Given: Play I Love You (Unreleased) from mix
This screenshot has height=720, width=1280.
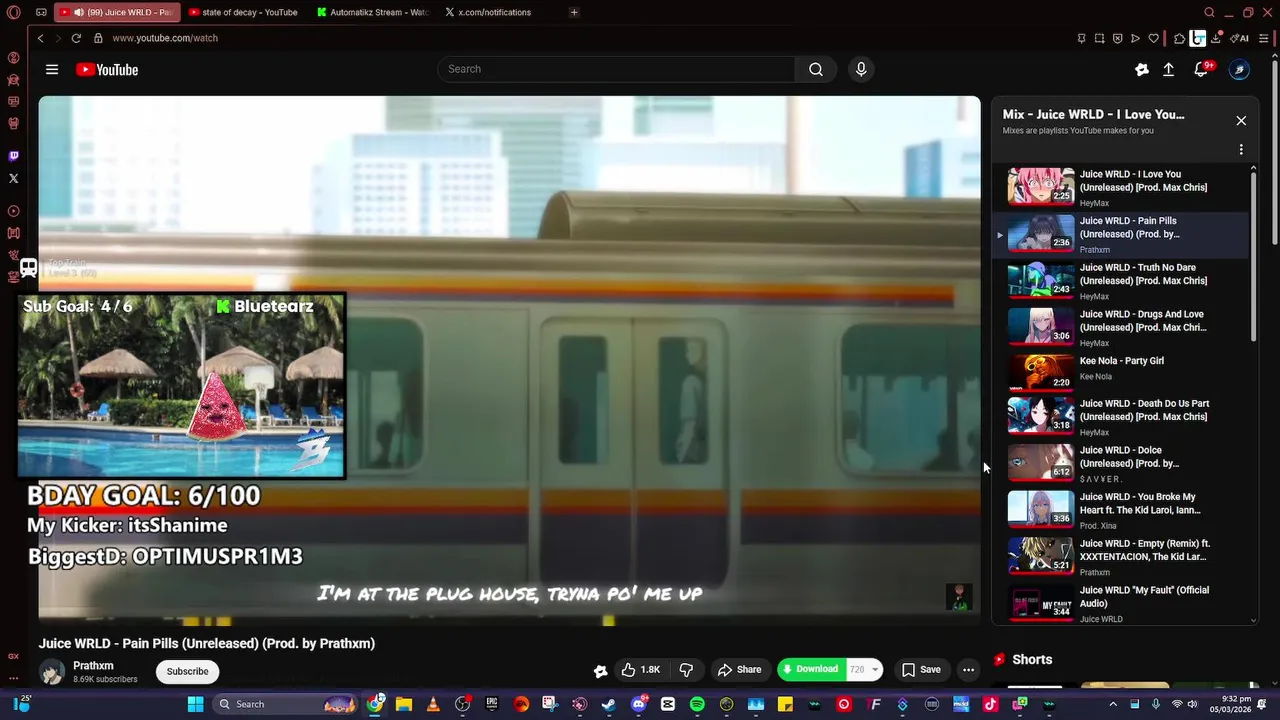Looking at the screenshot, I should click(x=1120, y=187).
